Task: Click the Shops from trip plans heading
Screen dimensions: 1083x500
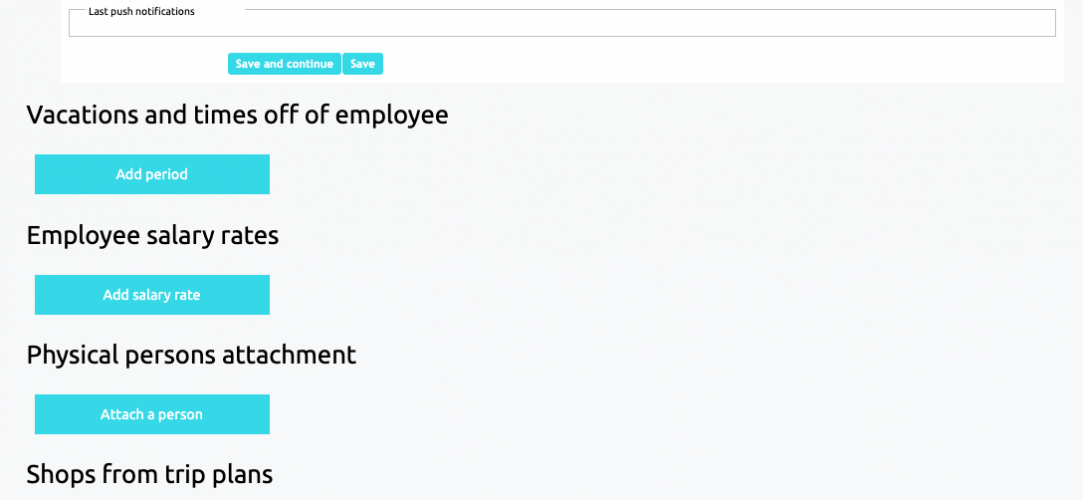Action: coord(149,474)
